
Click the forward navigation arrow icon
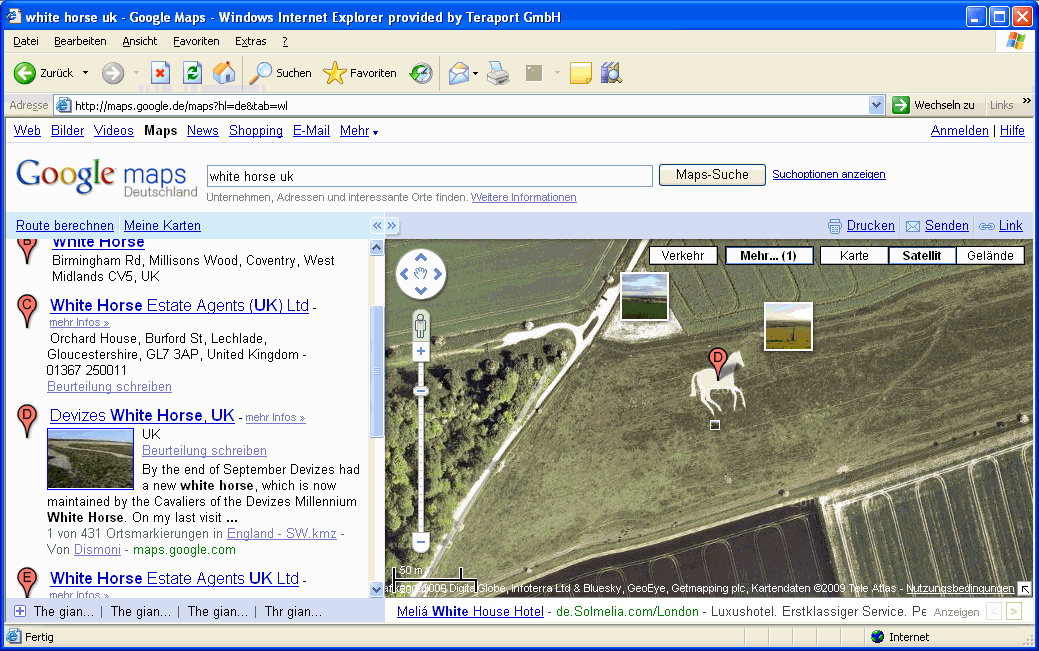(x=113, y=73)
